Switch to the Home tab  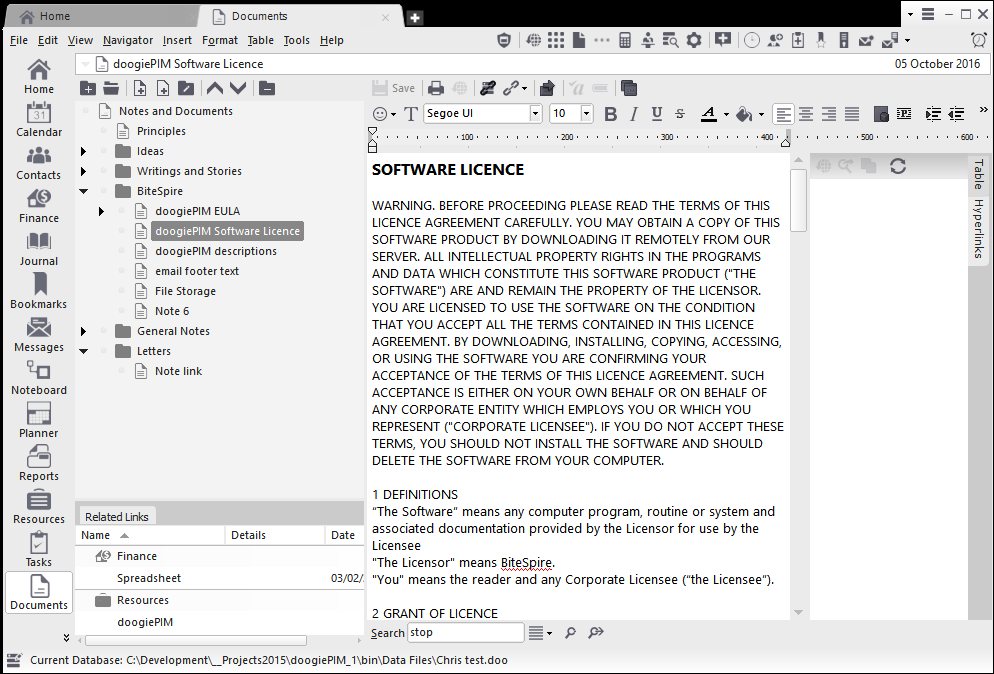101,16
